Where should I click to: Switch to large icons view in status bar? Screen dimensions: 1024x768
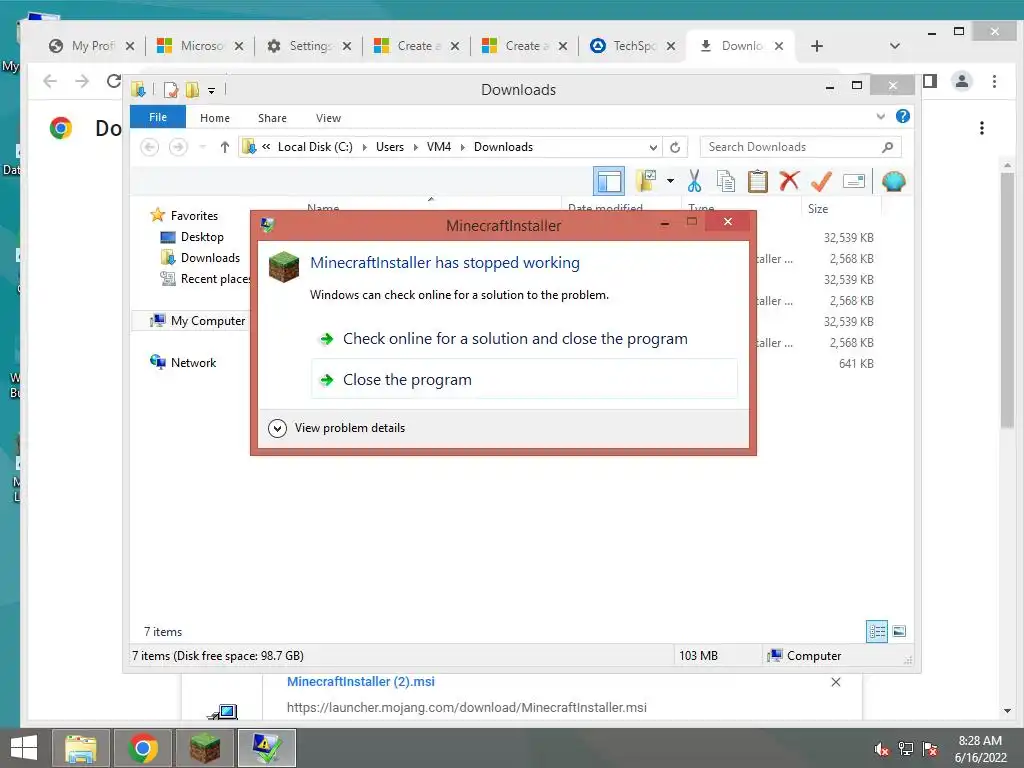(x=899, y=632)
